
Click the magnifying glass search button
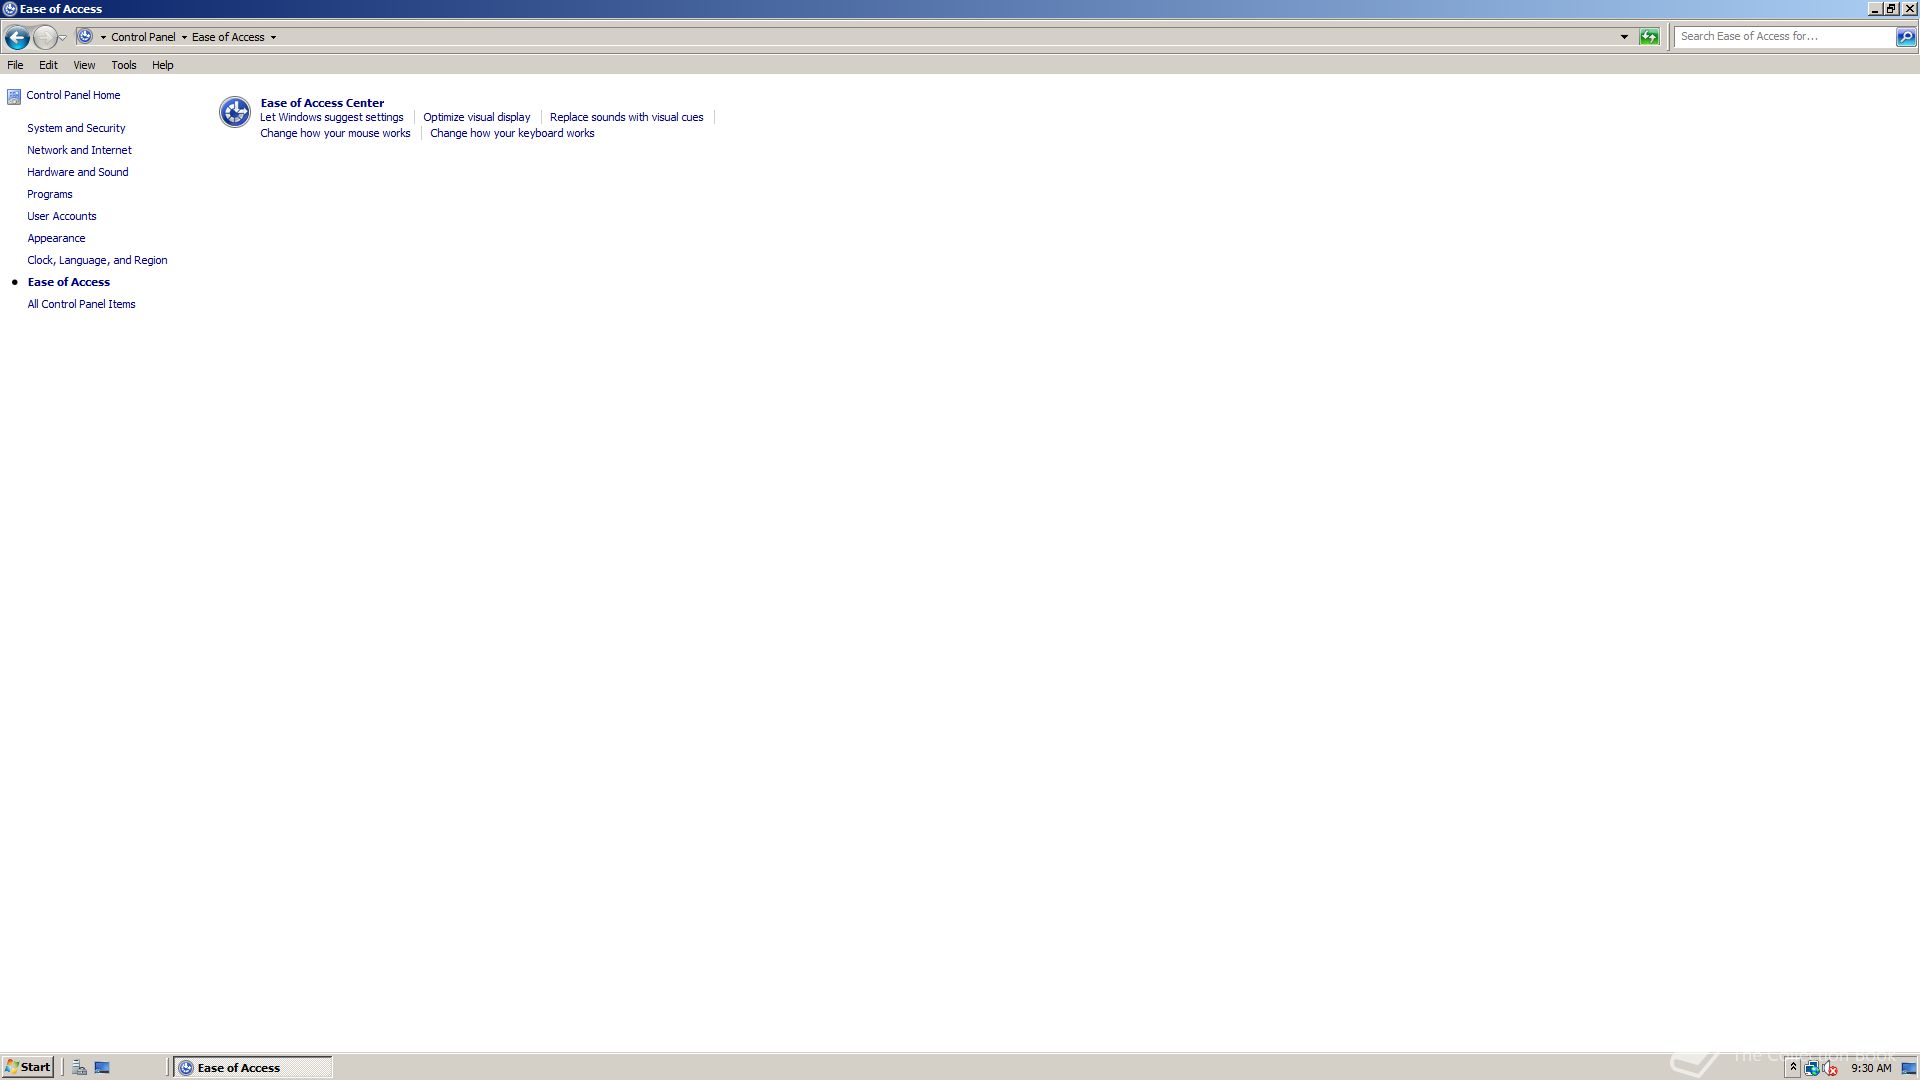[1906, 37]
